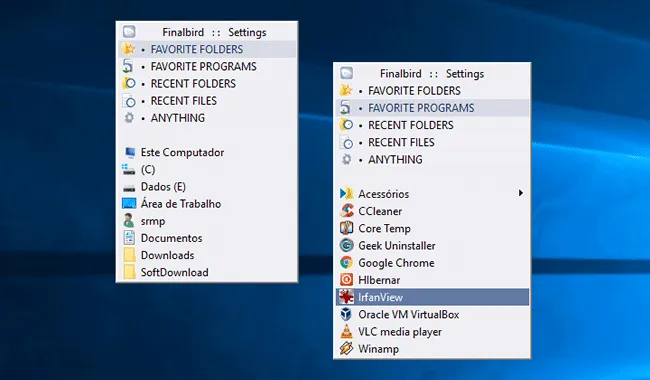Open the Documentos entry
This screenshot has width=650, height=380.
(x=207, y=238)
